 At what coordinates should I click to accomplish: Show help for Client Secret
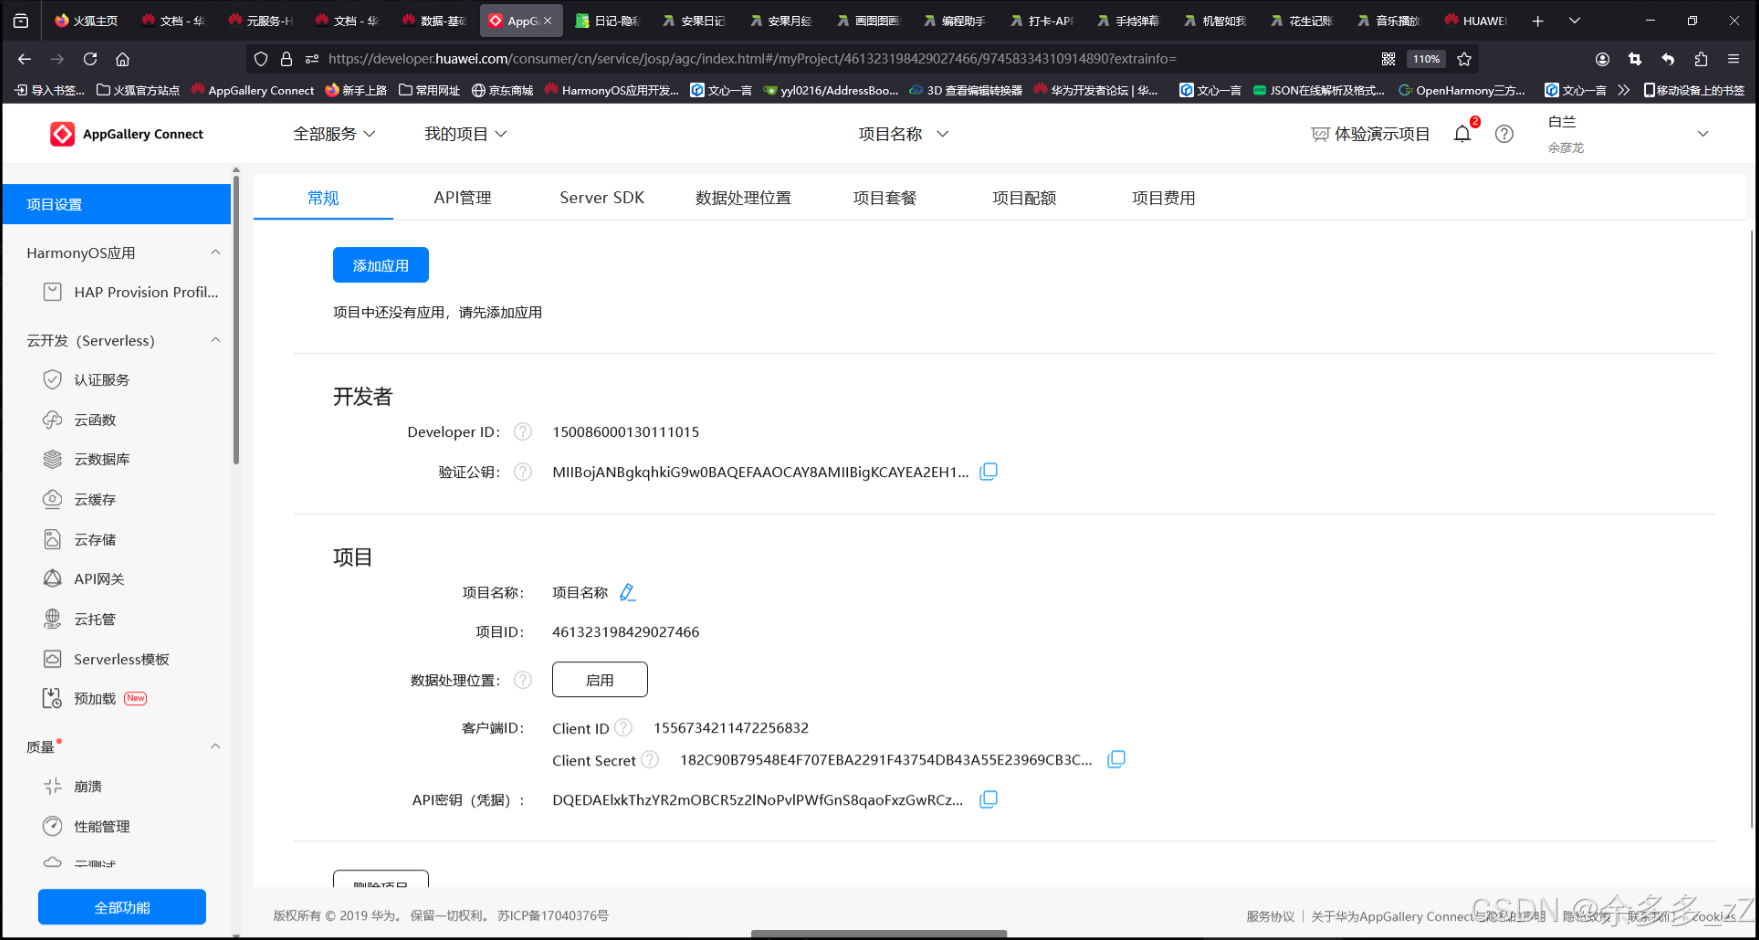650,760
